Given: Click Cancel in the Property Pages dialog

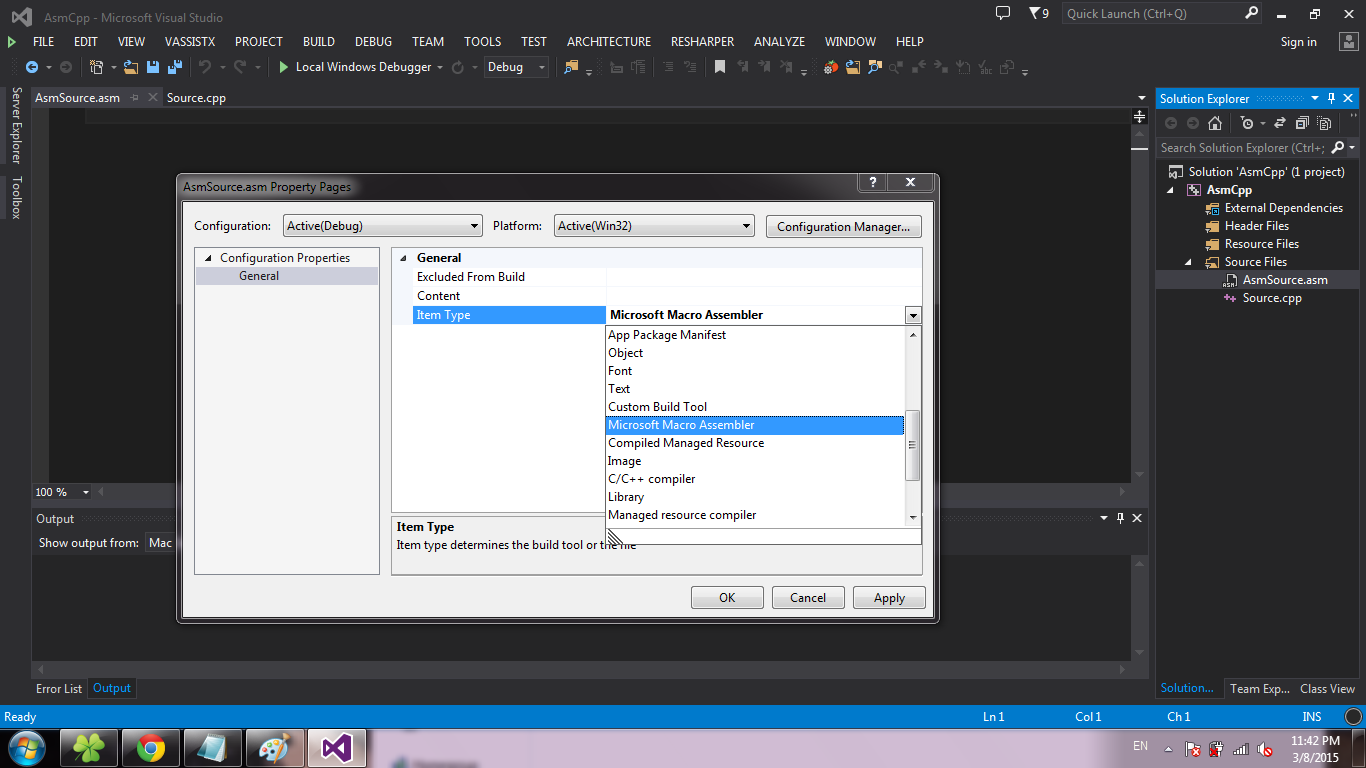Looking at the screenshot, I should click(808, 598).
